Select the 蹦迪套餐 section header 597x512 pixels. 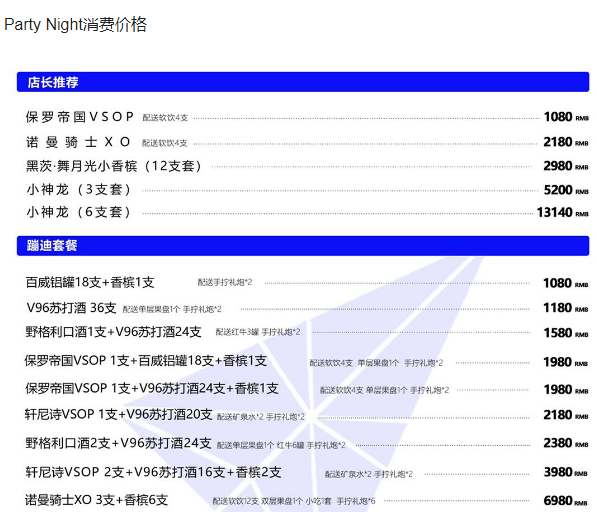(x=303, y=246)
